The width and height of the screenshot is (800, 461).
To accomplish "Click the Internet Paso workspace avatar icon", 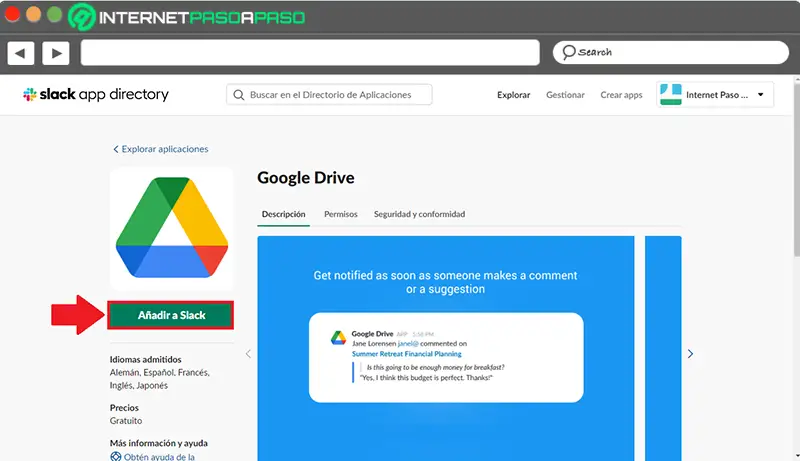I will (670, 94).
